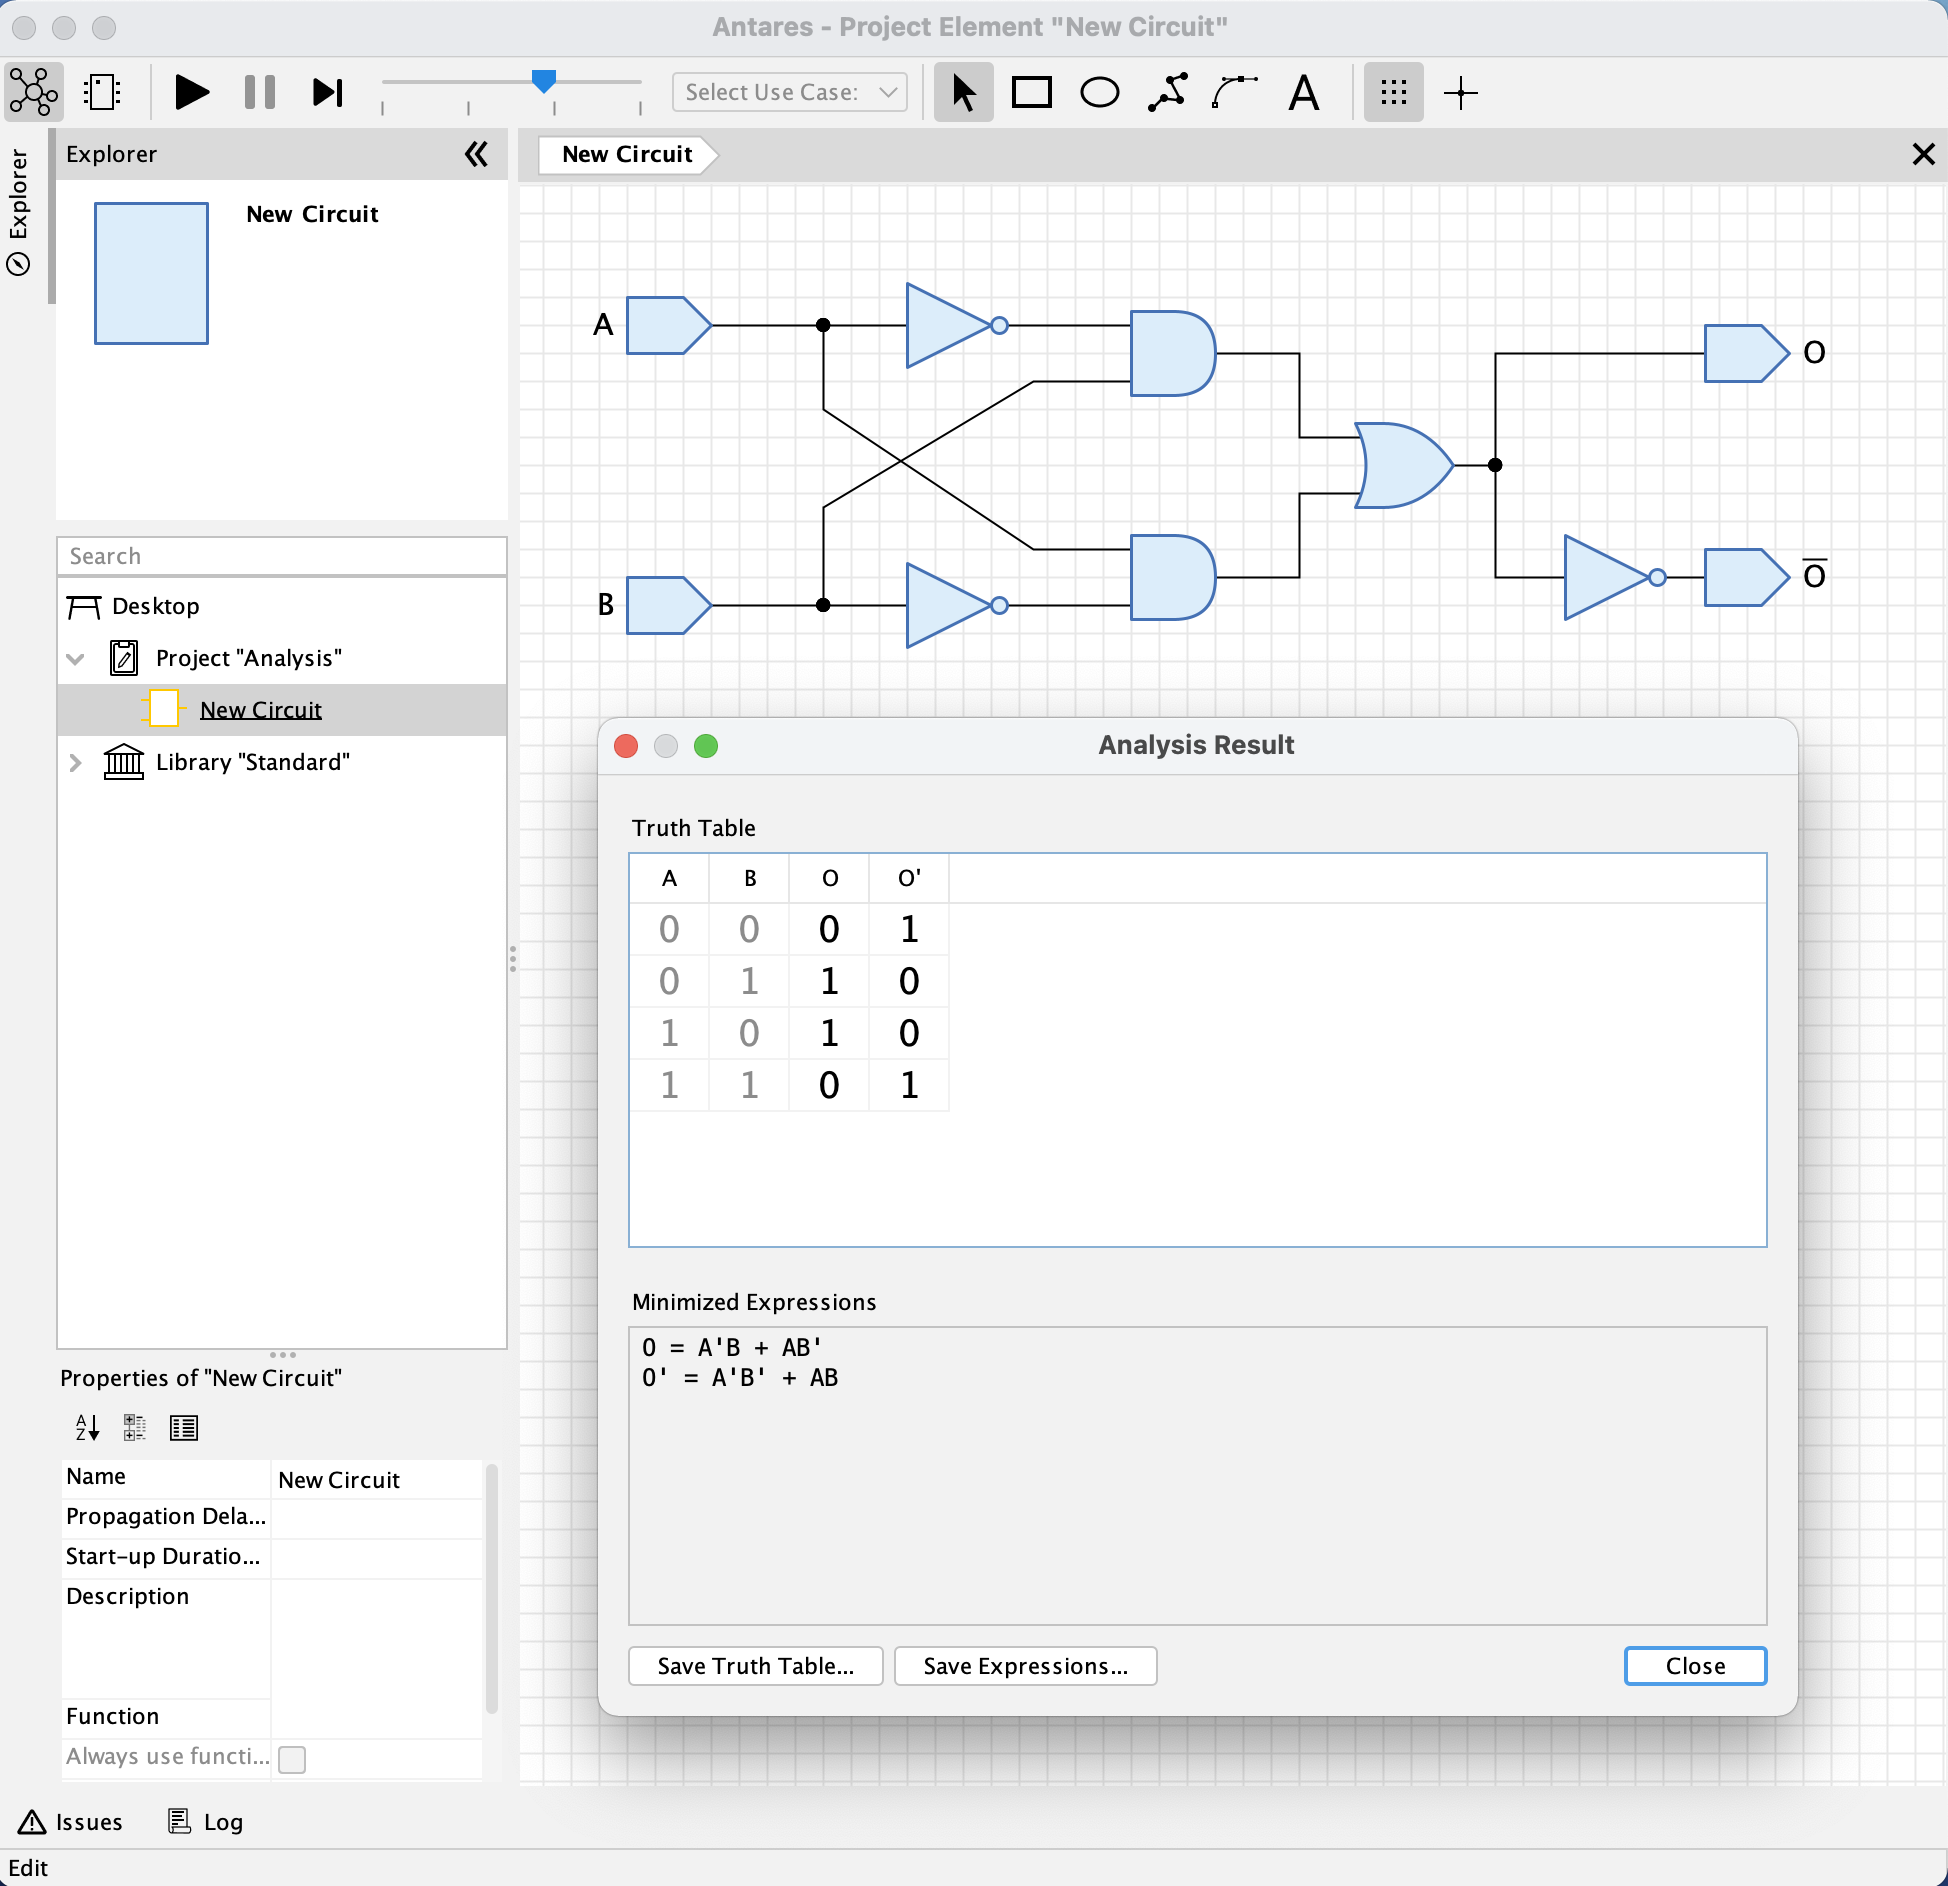Viewport: 1948px width, 1886px height.
Task: Click Save Truth Table button
Action: 755,1665
